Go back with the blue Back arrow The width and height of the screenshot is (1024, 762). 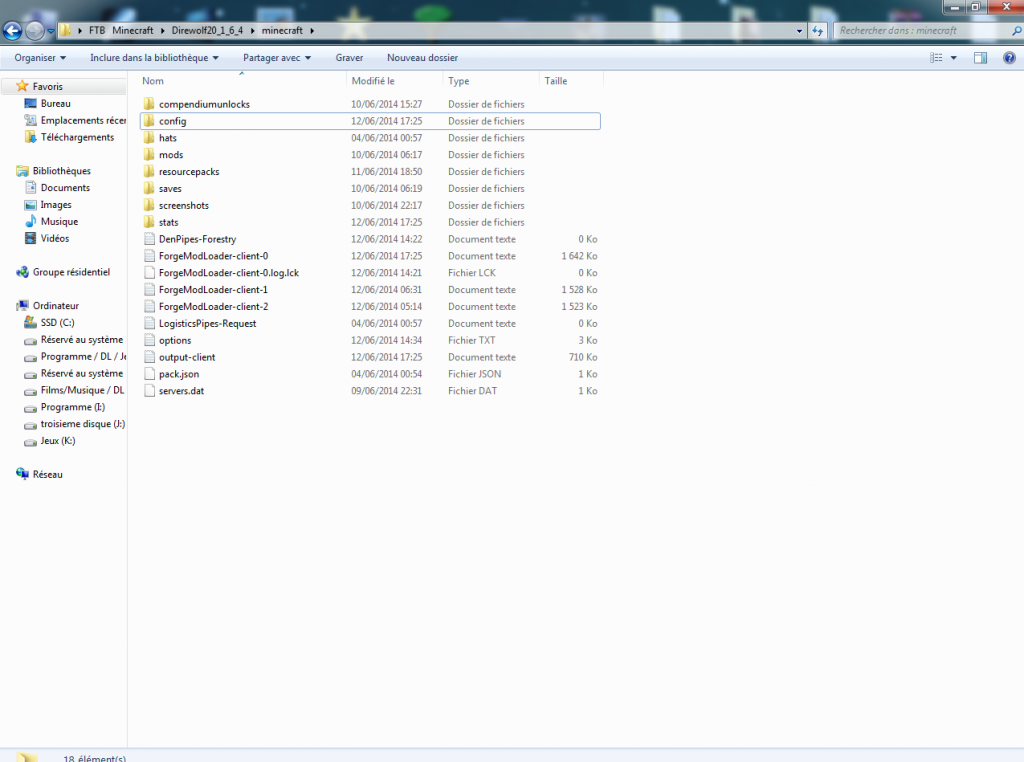(12, 31)
